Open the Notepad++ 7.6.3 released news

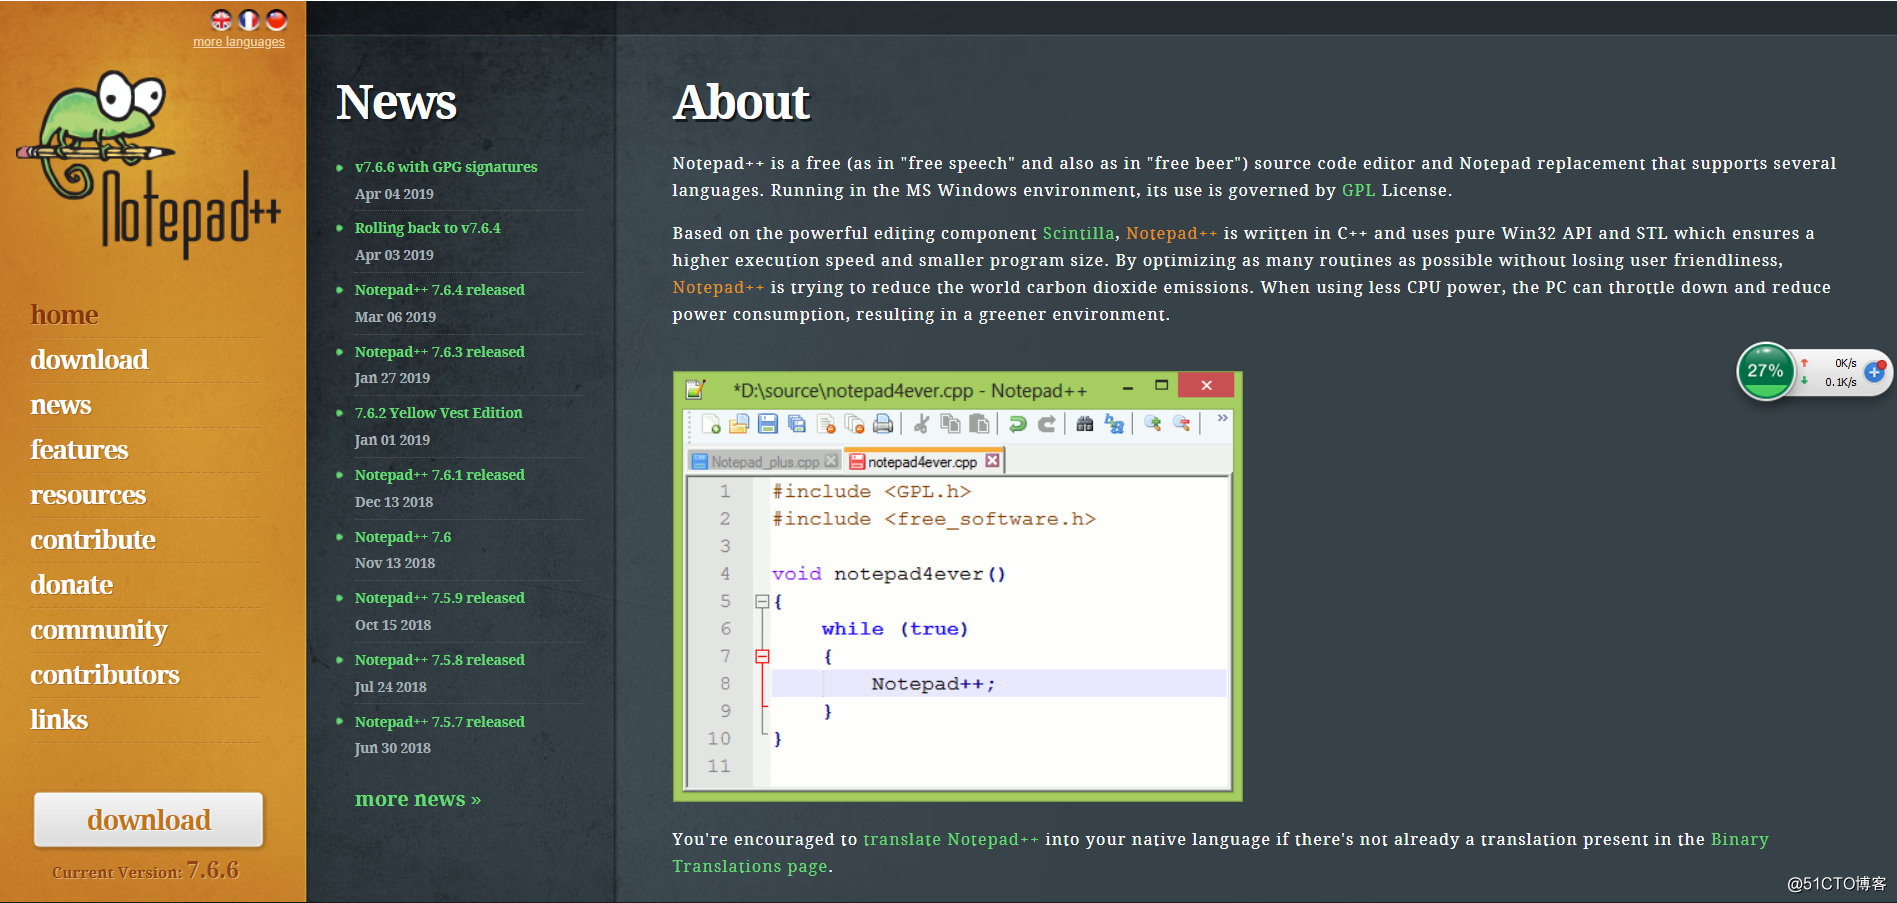440,352
